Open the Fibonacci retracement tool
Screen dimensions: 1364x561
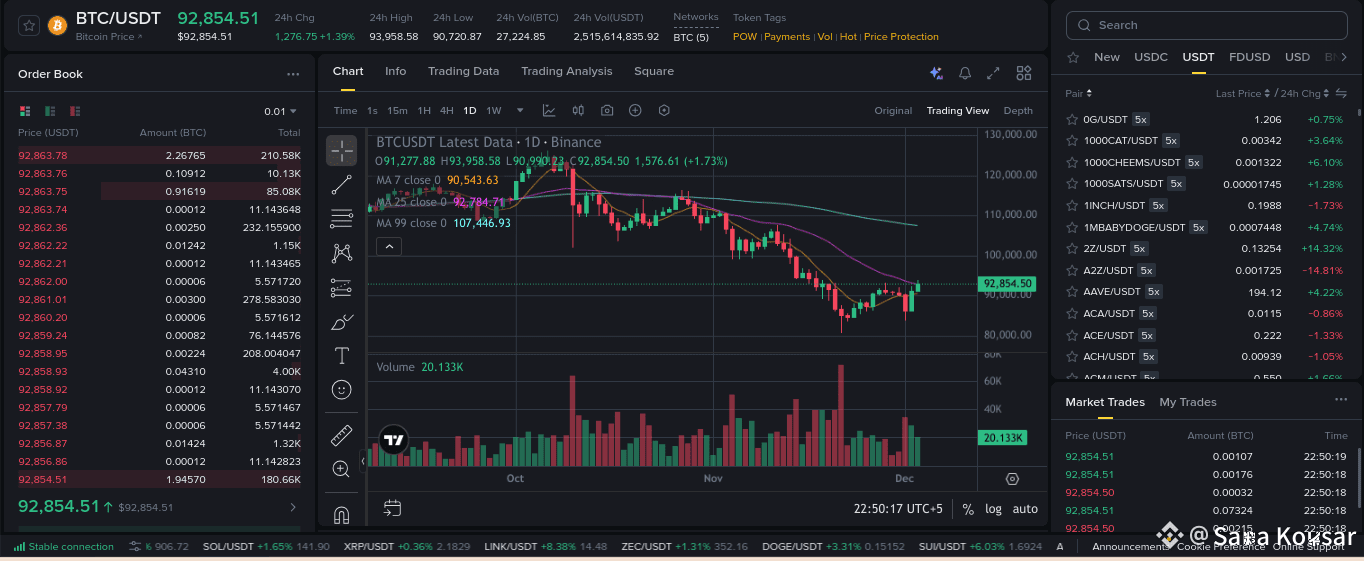pos(342,218)
